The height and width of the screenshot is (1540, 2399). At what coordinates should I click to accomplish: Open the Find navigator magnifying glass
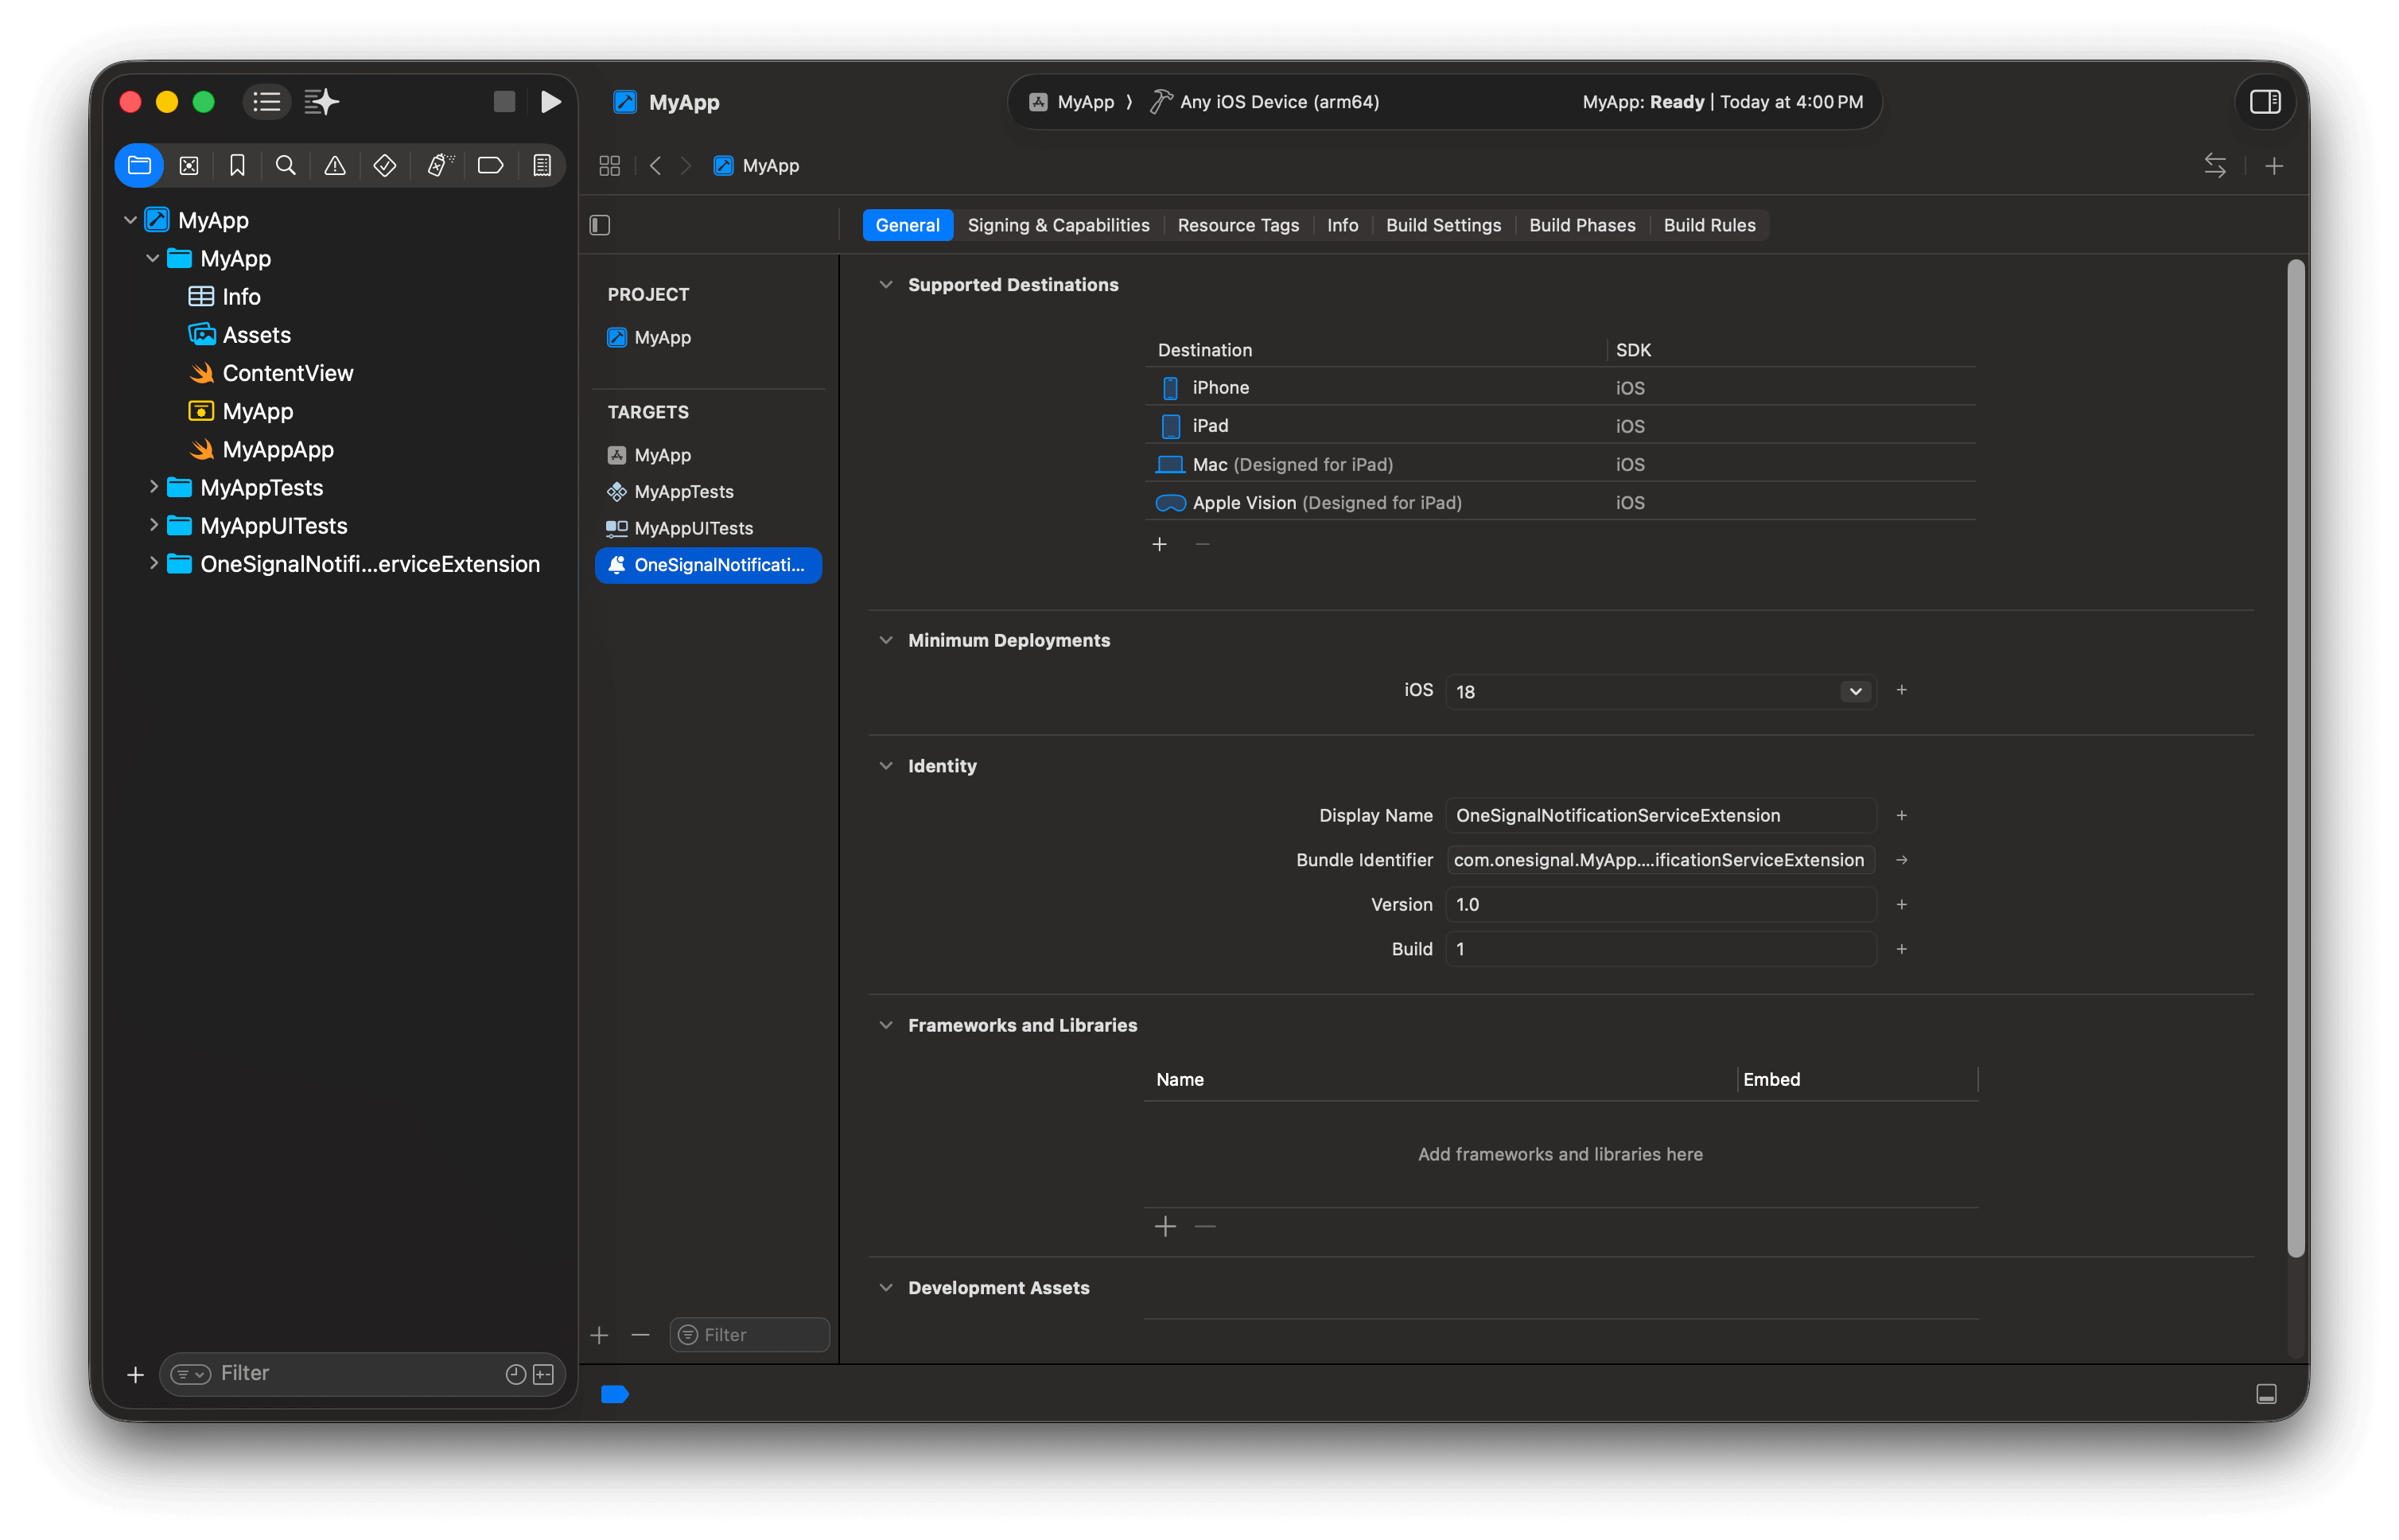(x=286, y=165)
